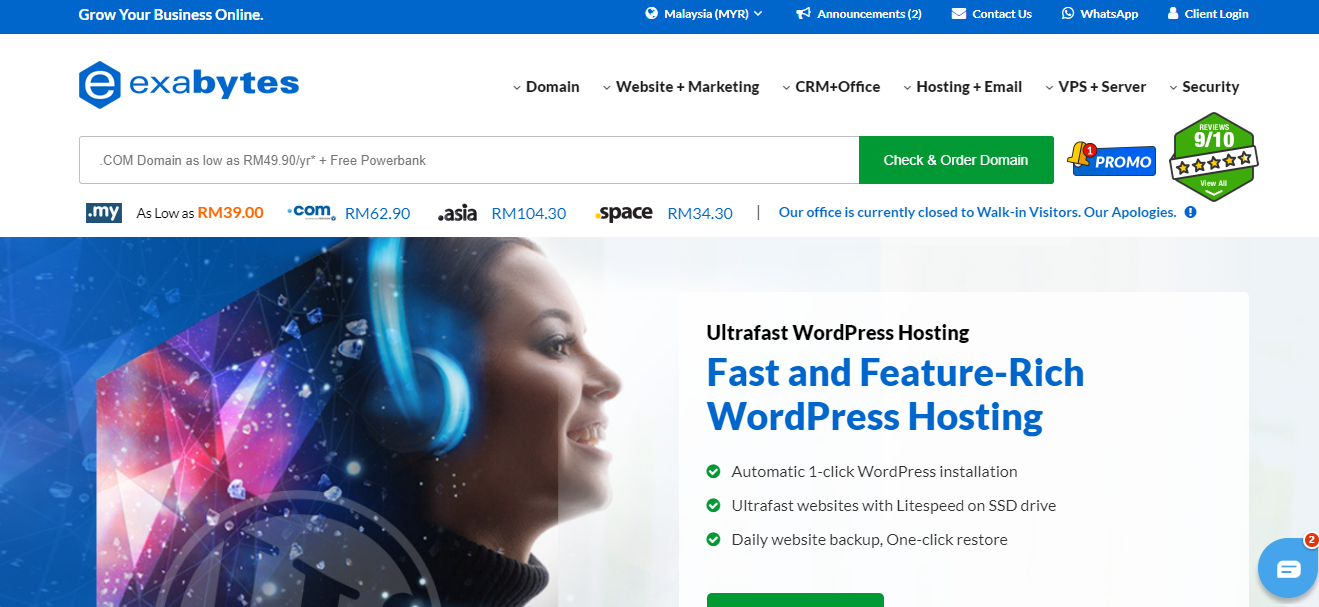Click Automatic 1-click WordPress installation text
The height and width of the screenshot is (607, 1319).
point(874,471)
